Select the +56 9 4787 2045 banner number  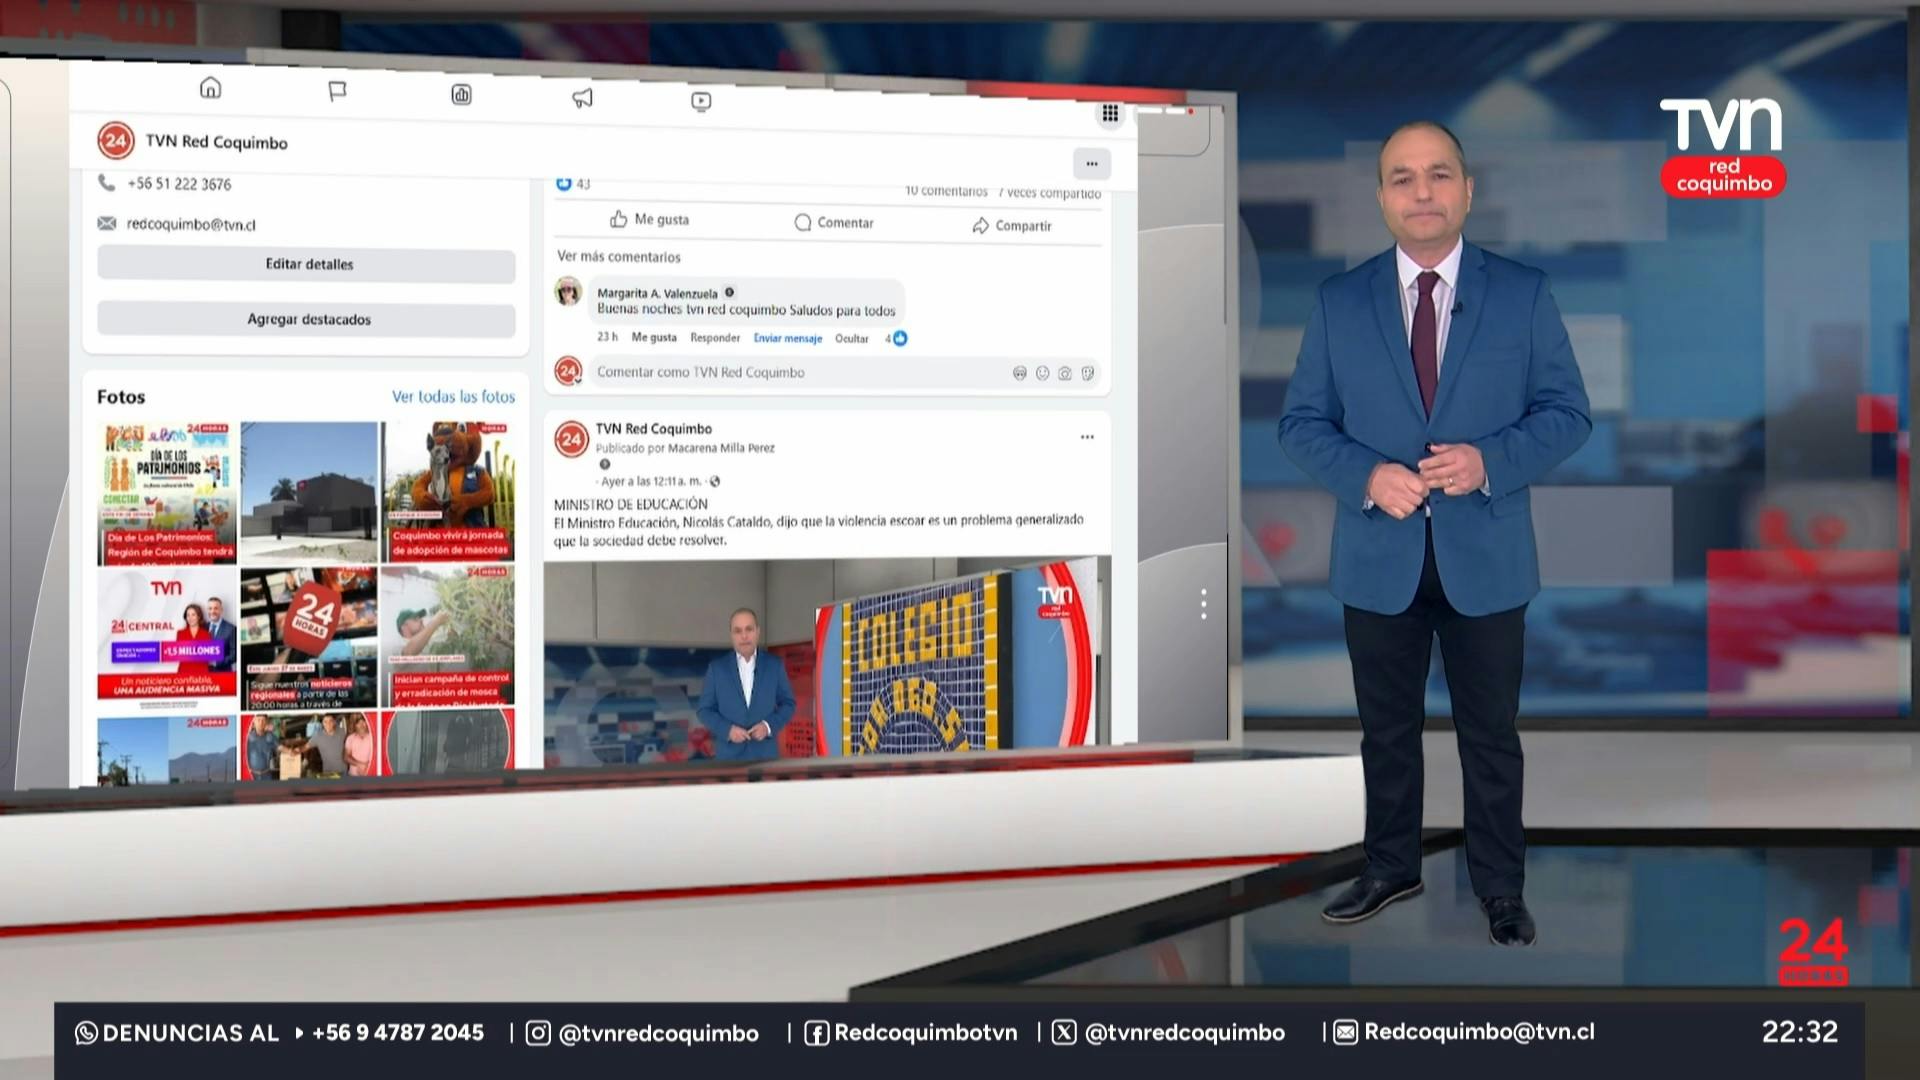point(398,1033)
